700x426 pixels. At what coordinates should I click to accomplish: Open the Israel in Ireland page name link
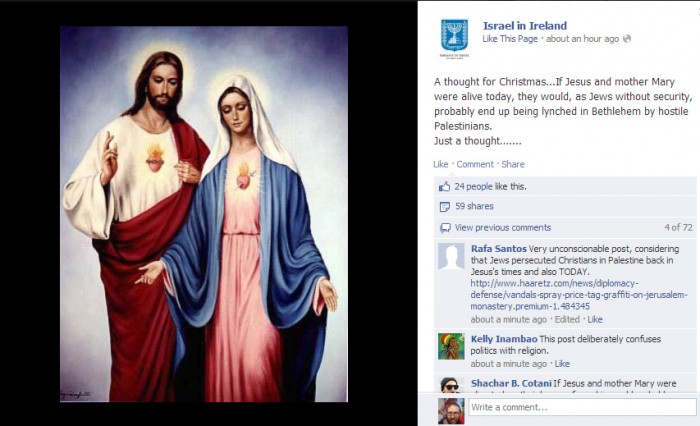point(525,25)
